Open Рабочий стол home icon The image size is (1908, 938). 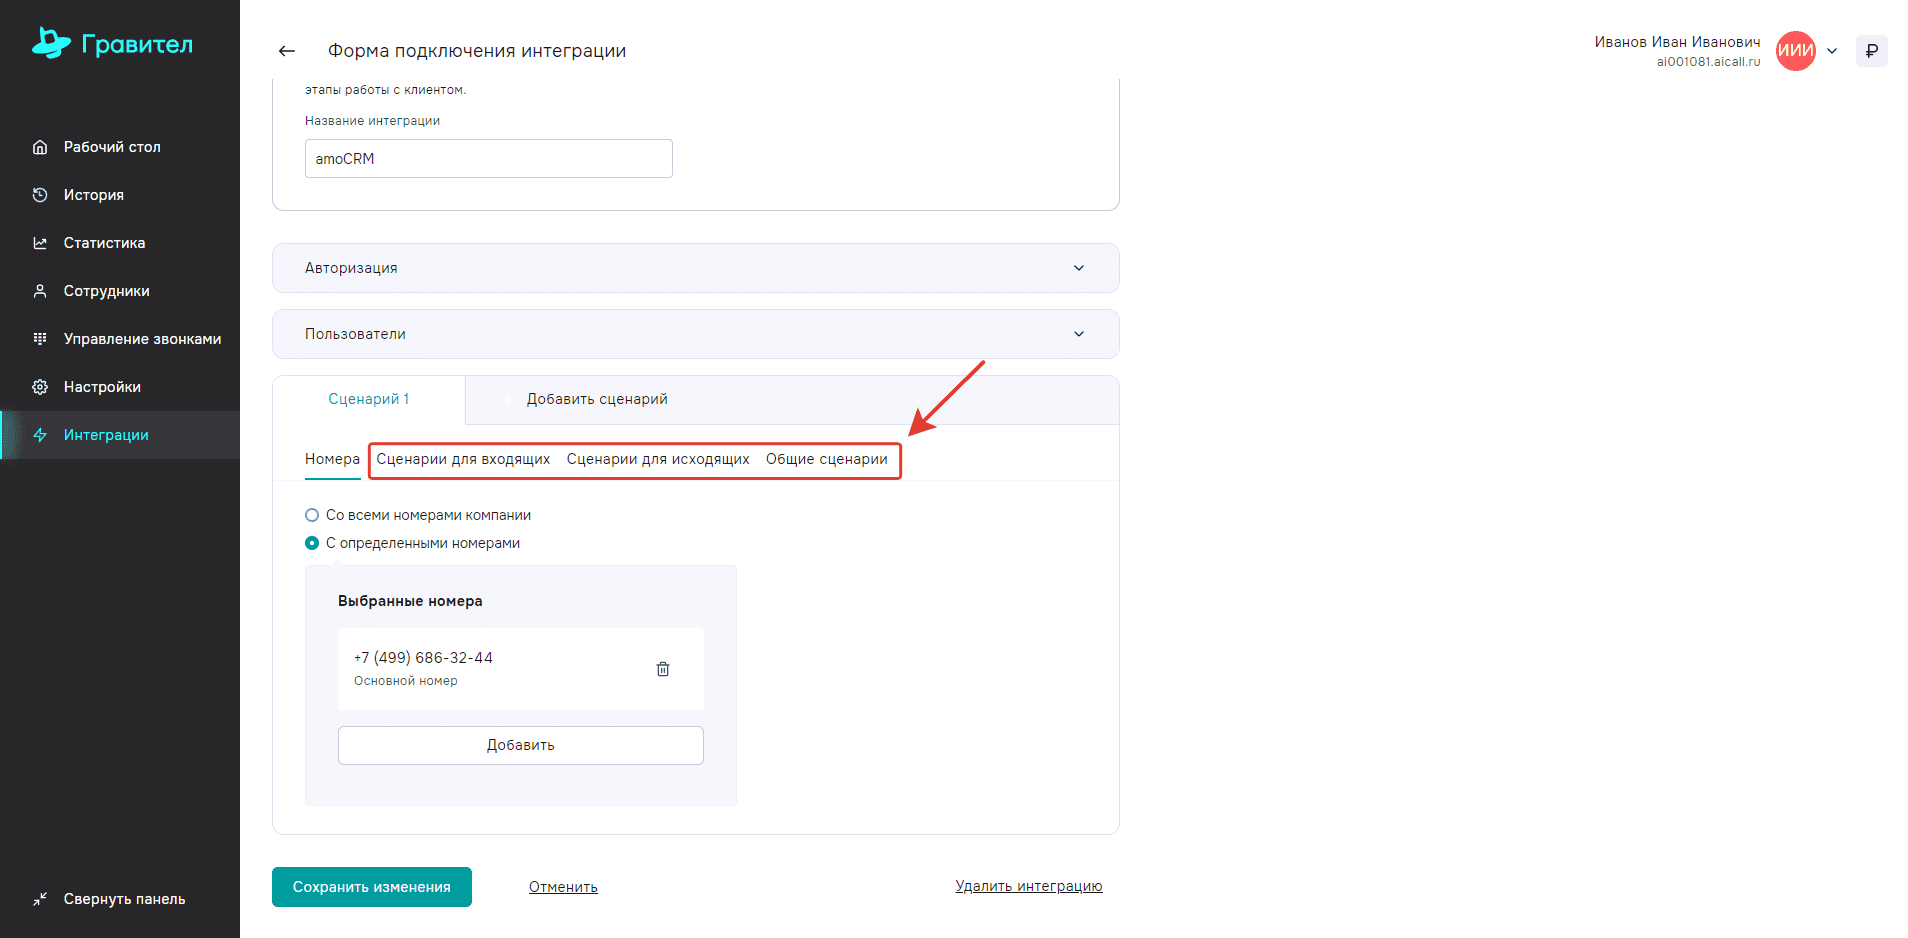point(40,147)
